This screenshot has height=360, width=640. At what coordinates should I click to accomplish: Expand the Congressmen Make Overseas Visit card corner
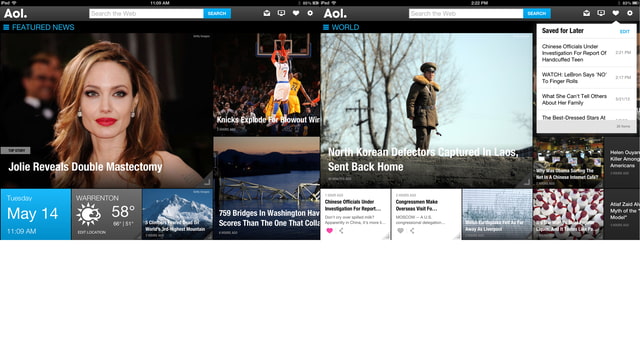point(457,236)
